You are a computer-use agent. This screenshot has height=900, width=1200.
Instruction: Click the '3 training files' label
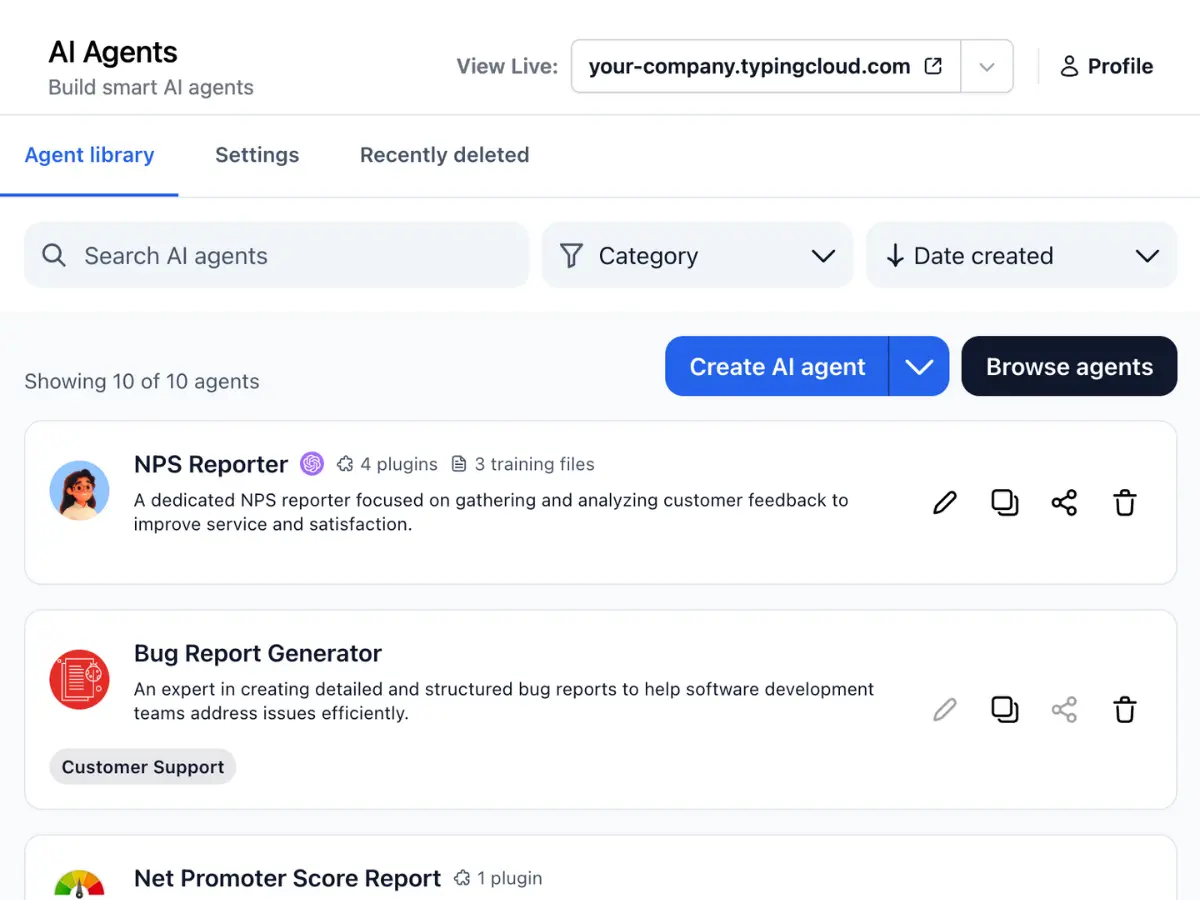point(534,464)
